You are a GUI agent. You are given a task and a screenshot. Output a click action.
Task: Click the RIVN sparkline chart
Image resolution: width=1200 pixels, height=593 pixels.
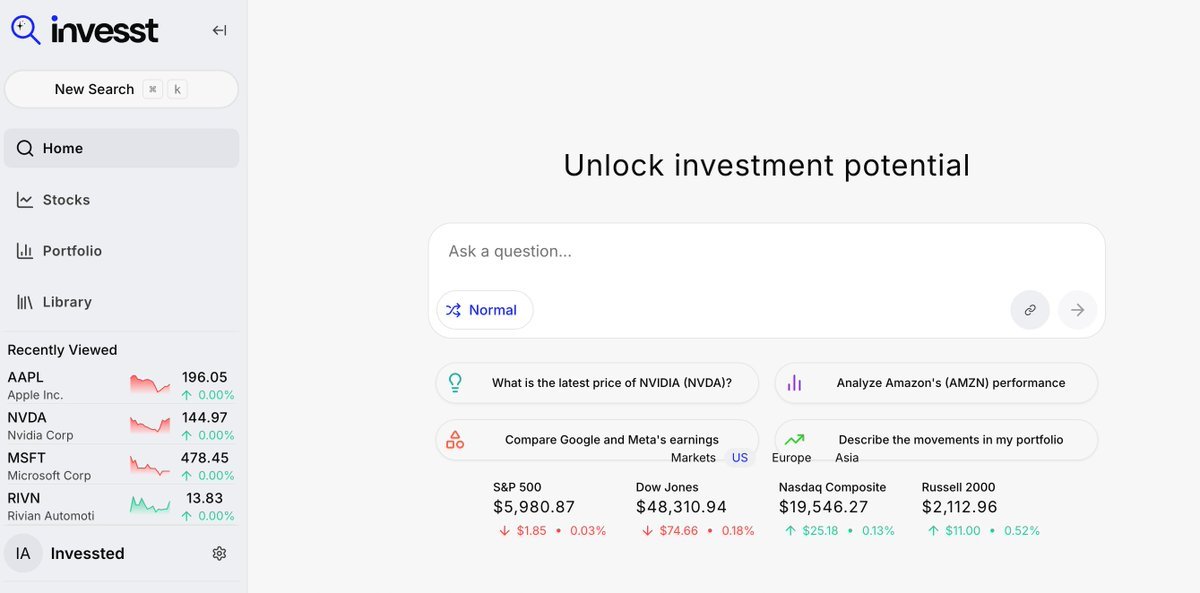coord(151,505)
